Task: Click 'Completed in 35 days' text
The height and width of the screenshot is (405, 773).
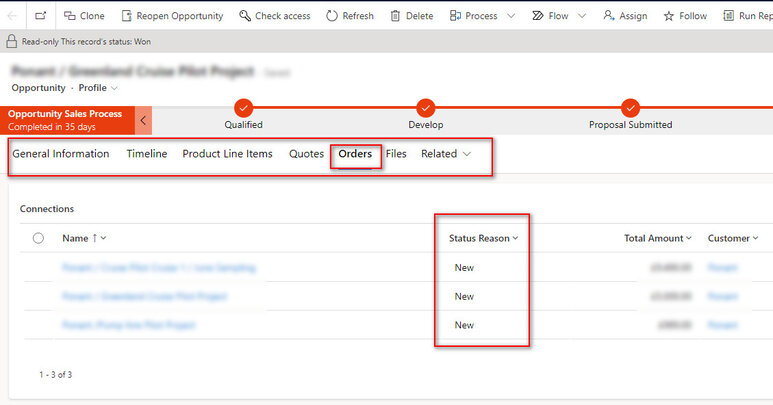Action: [x=52, y=127]
